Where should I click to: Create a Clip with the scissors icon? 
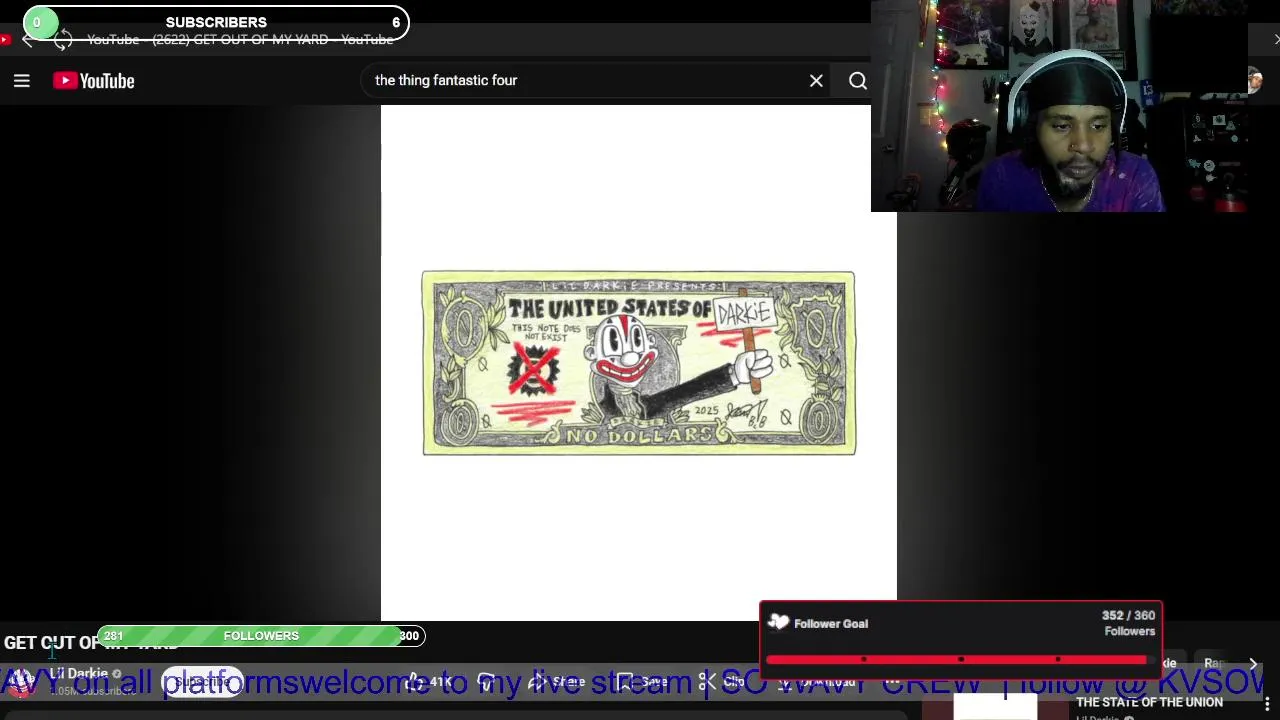722,682
